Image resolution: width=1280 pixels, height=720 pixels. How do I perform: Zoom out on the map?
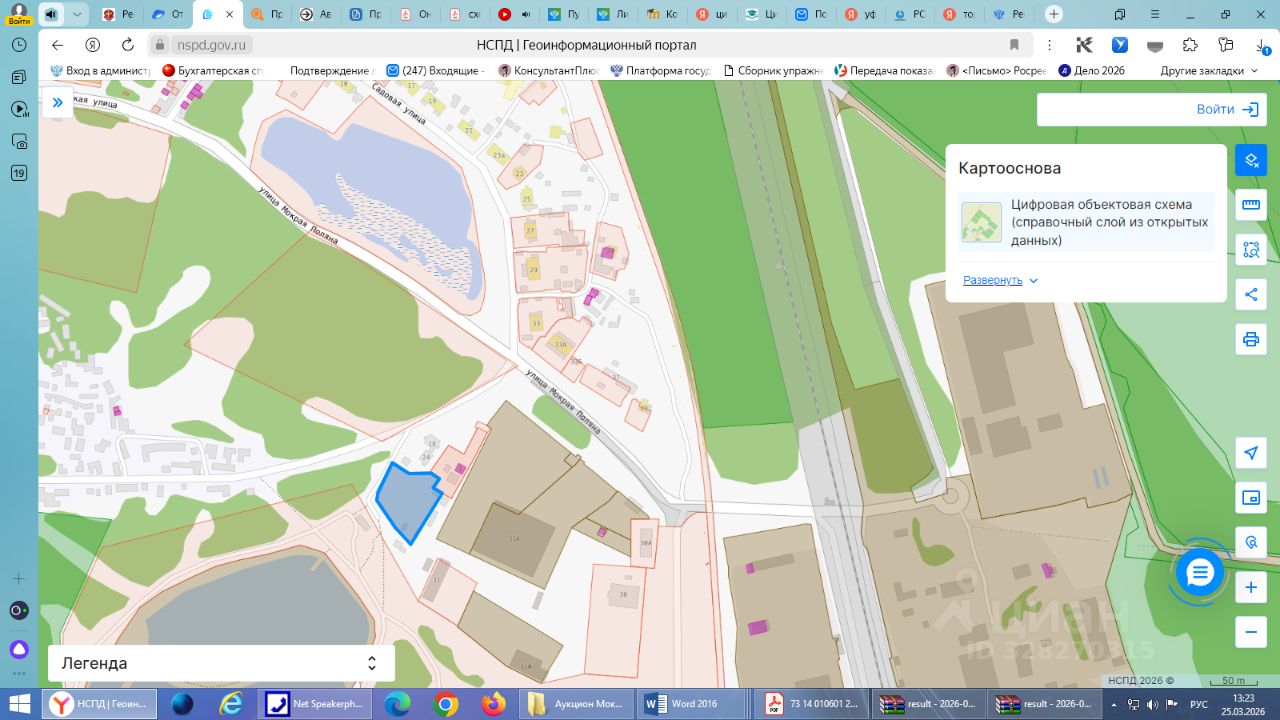click(1251, 632)
